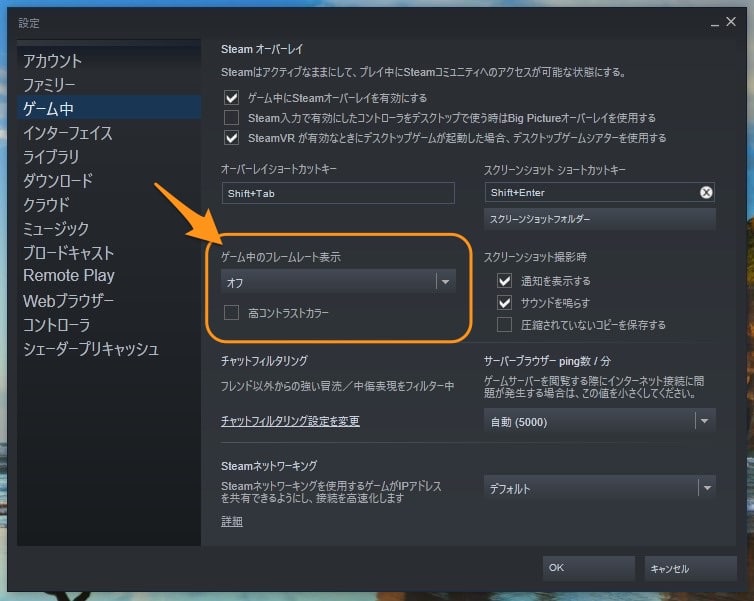Switch to Remote Play settings

click(69, 276)
